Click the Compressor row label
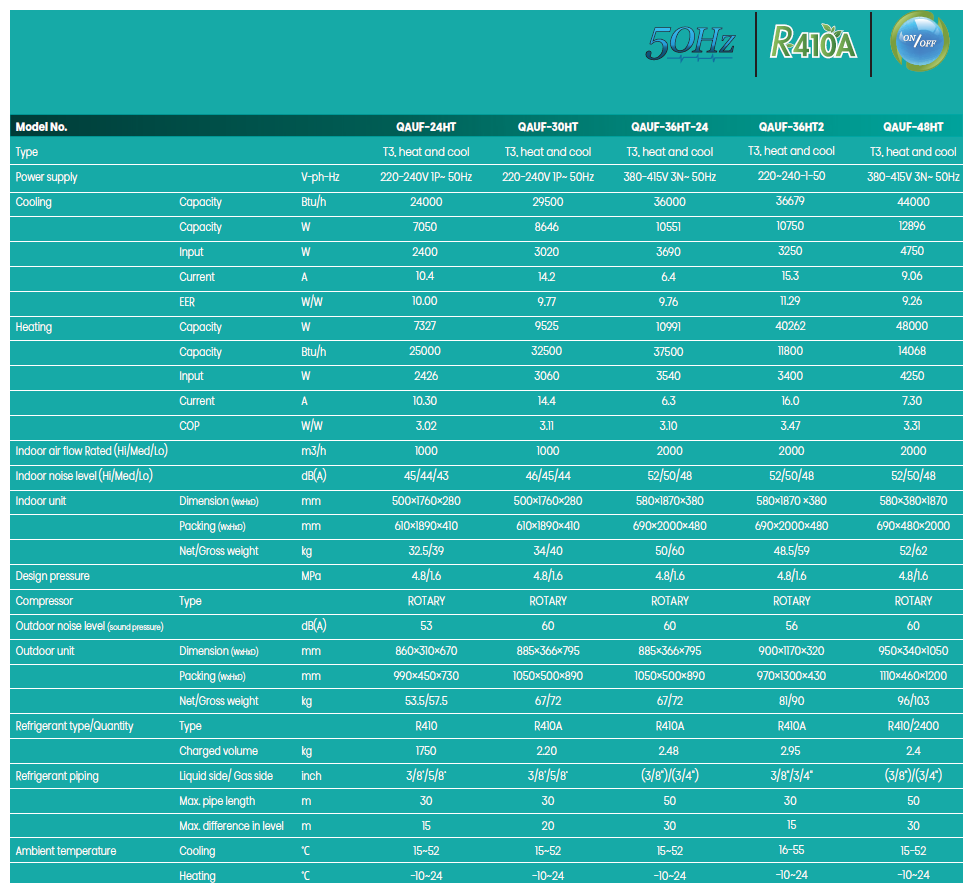973x893 pixels. pyautogui.click(x=44, y=601)
